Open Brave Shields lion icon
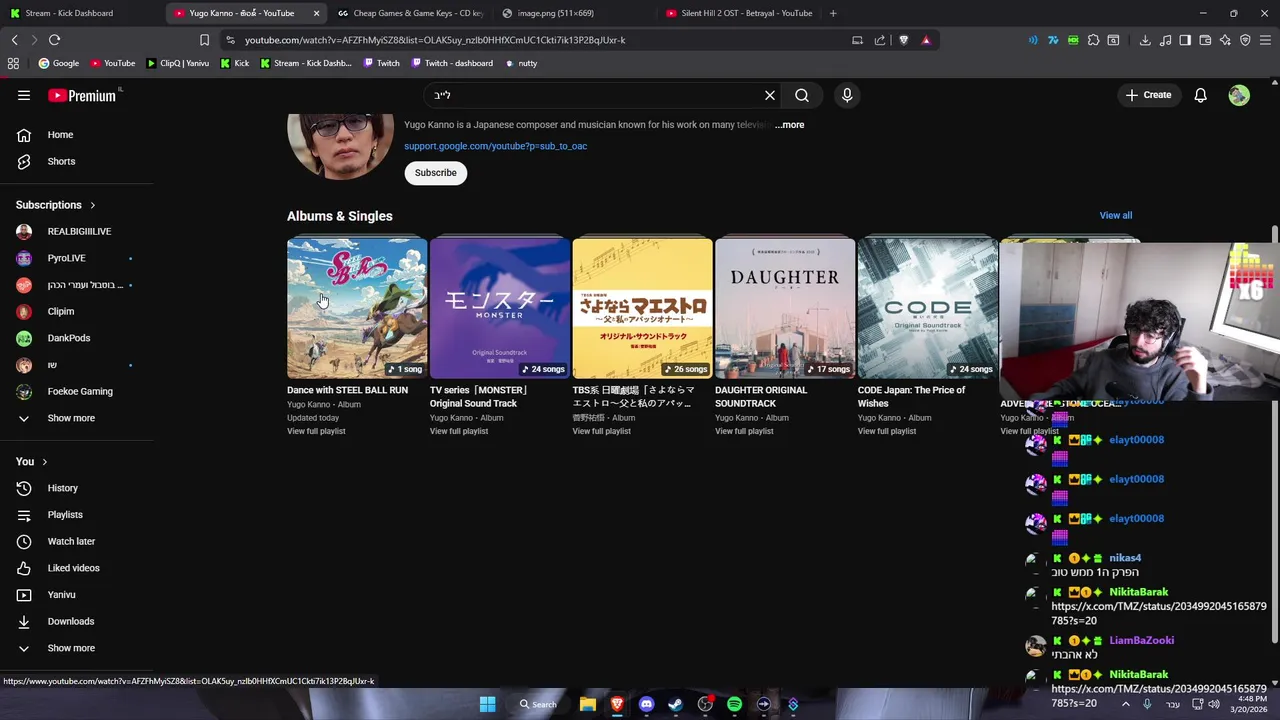1280x720 pixels. 904,40
